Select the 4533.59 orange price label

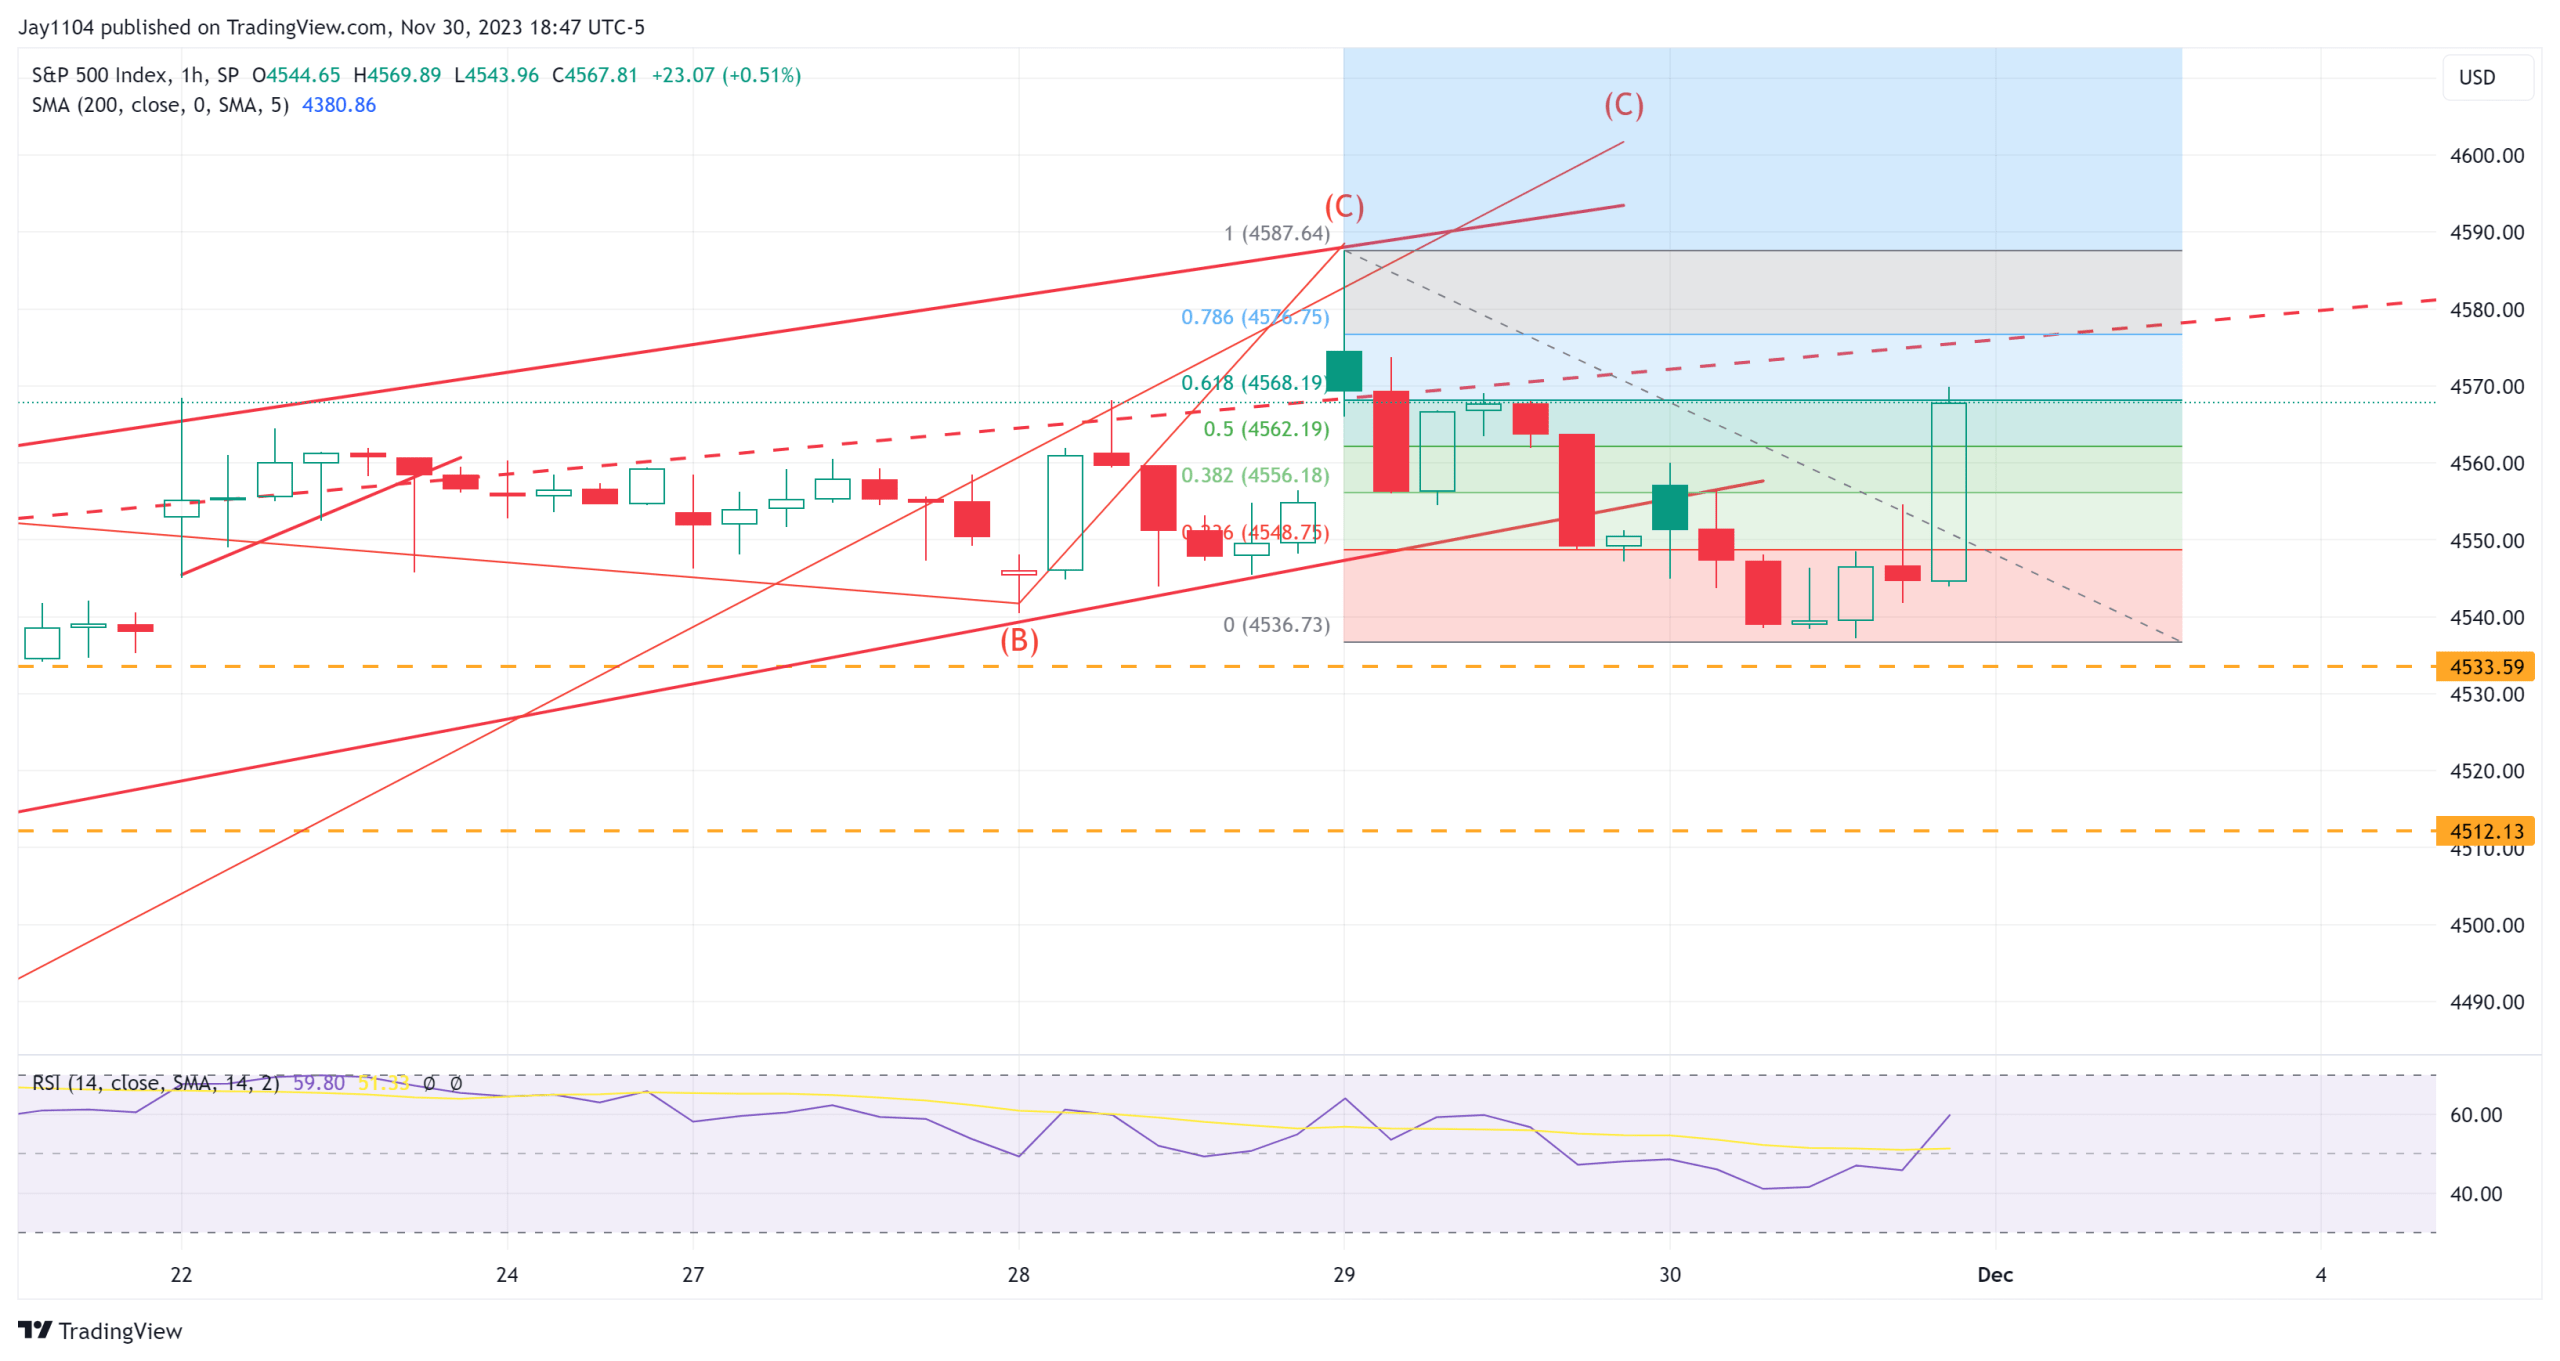pos(2486,666)
